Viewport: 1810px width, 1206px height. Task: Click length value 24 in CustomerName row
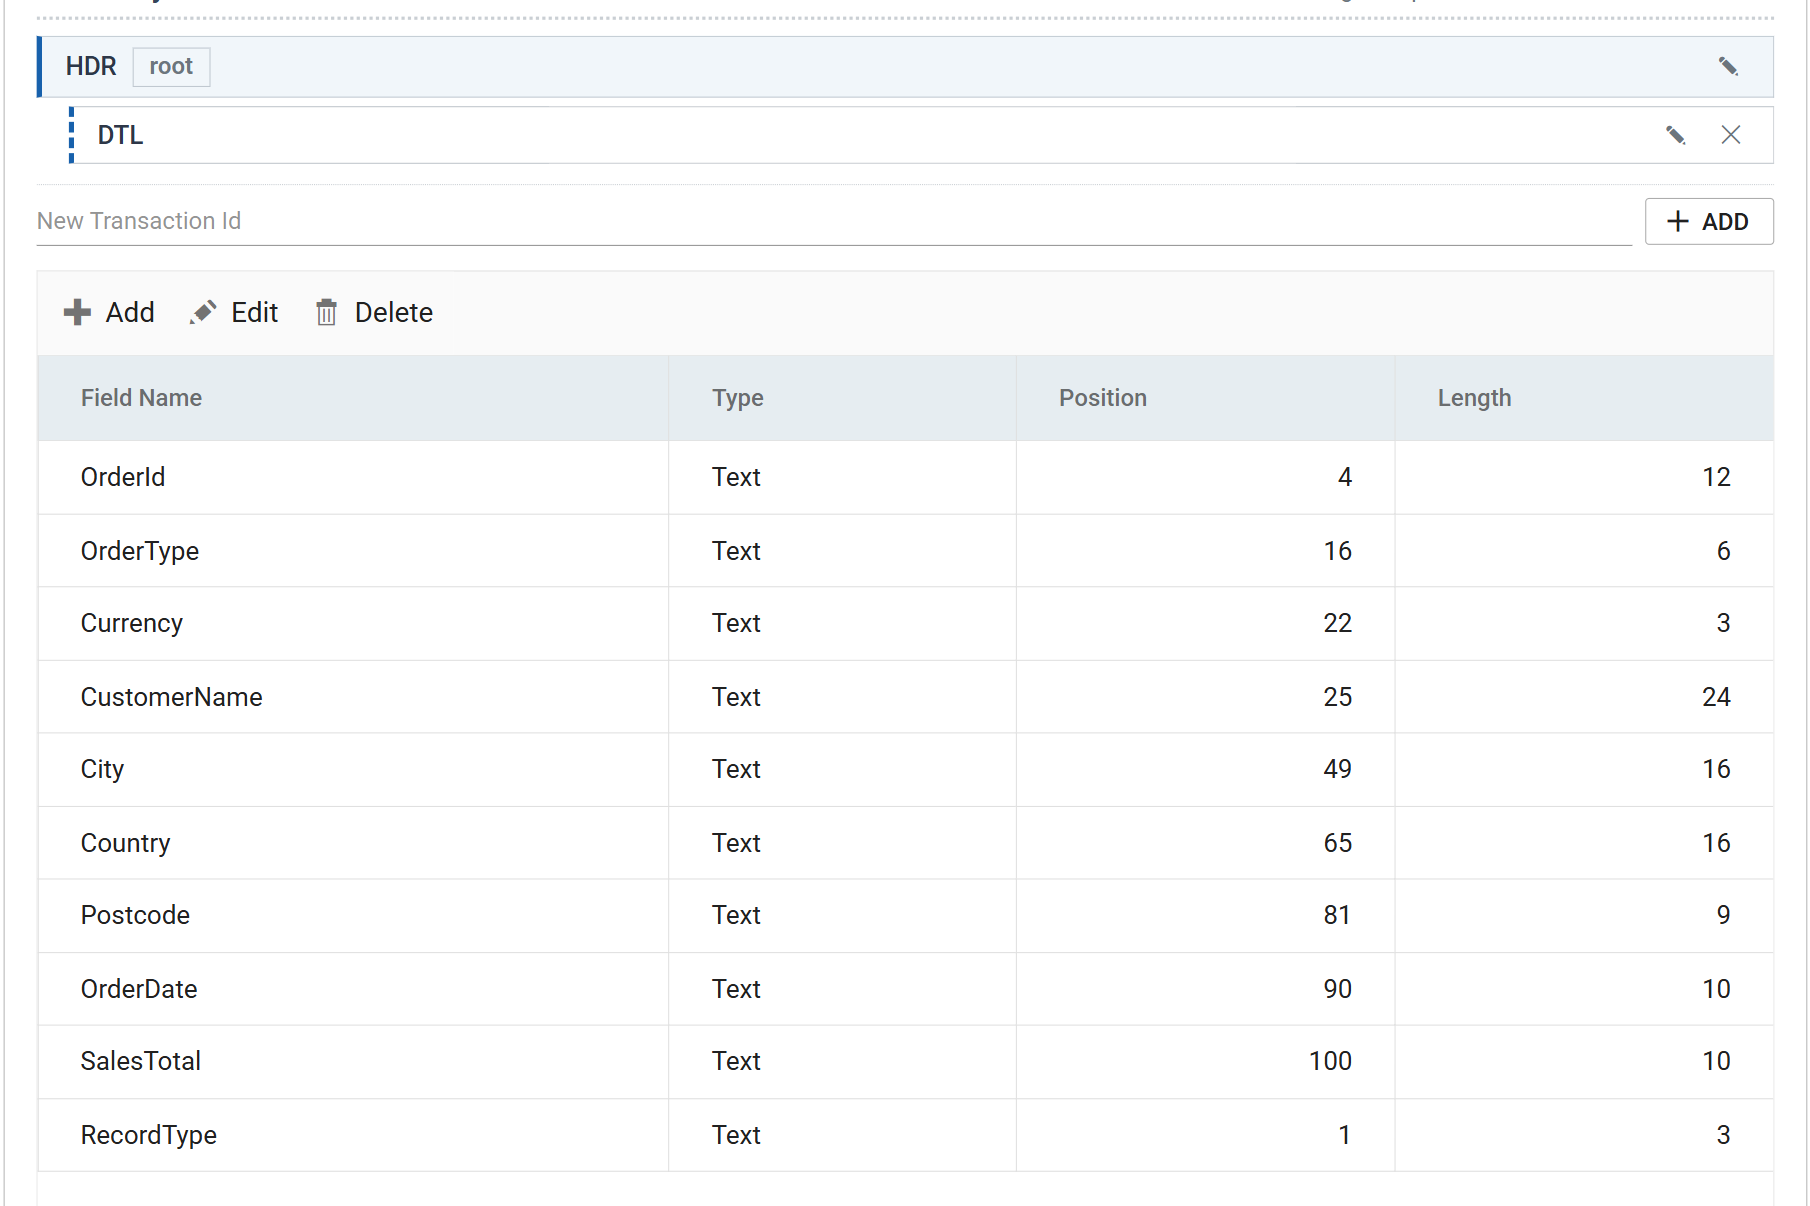click(1716, 697)
